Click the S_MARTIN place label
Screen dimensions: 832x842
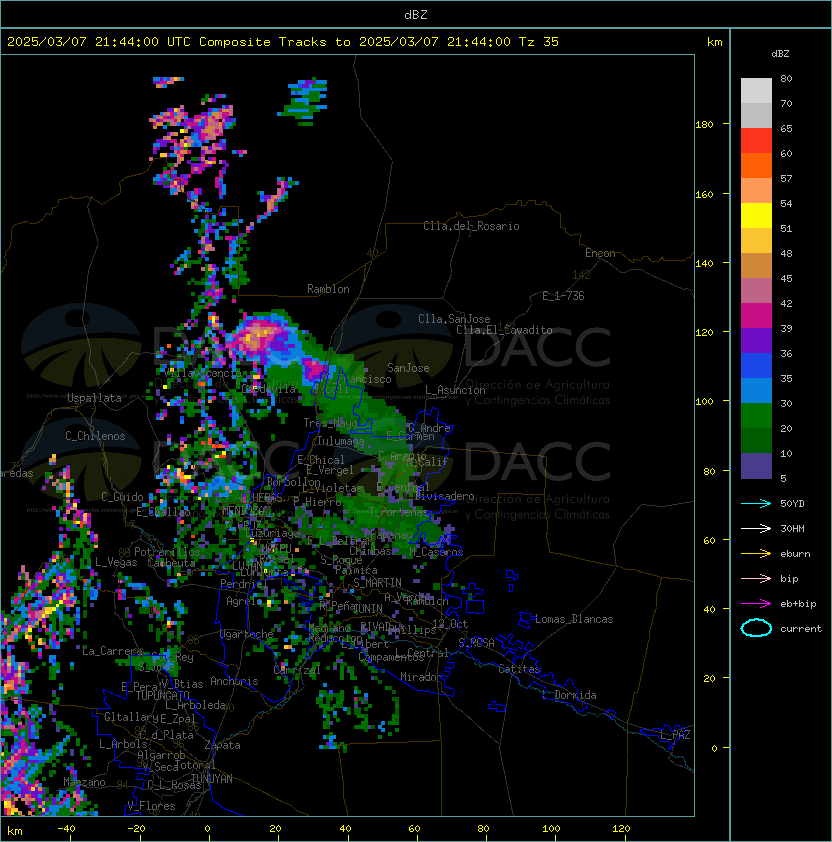point(377,583)
